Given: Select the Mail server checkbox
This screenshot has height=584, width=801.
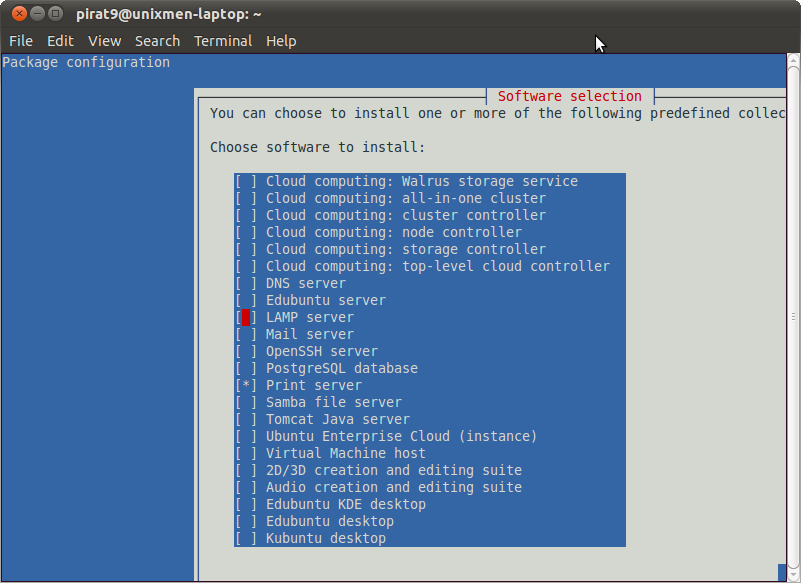Looking at the screenshot, I should (246, 334).
